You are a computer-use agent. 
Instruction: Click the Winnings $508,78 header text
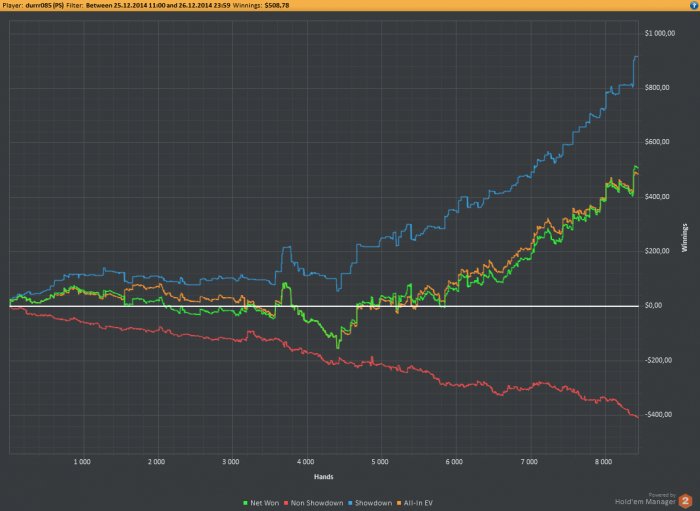(x=261, y=5)
